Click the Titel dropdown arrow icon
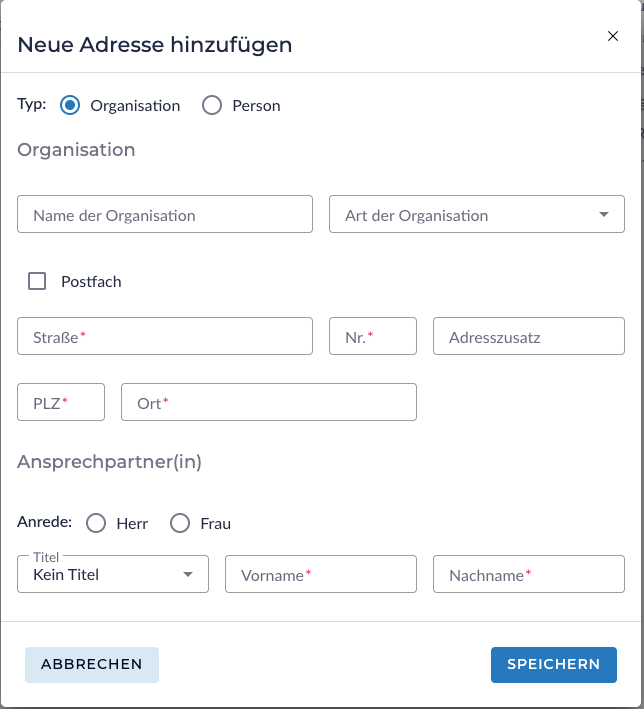Screen dimensions: 644x709 [188, 575]
